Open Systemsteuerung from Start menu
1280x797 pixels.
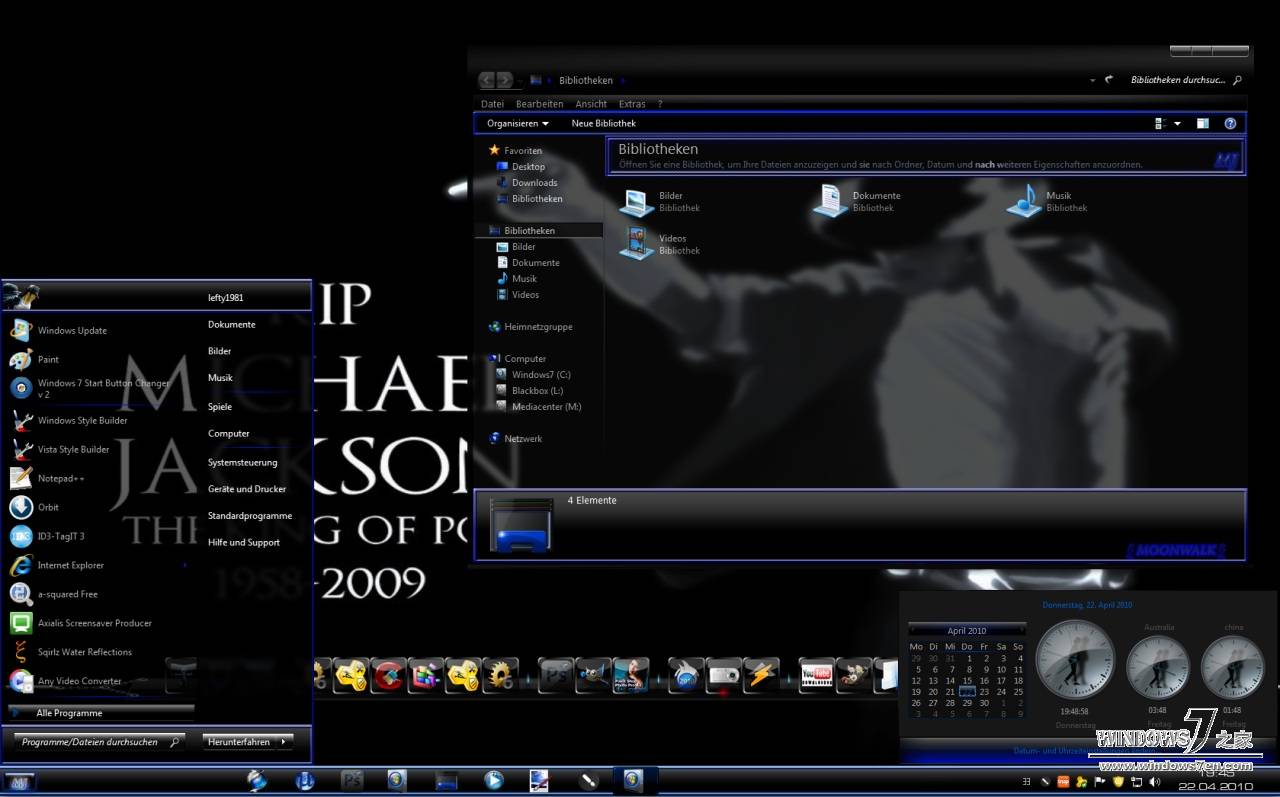[243, 463]
